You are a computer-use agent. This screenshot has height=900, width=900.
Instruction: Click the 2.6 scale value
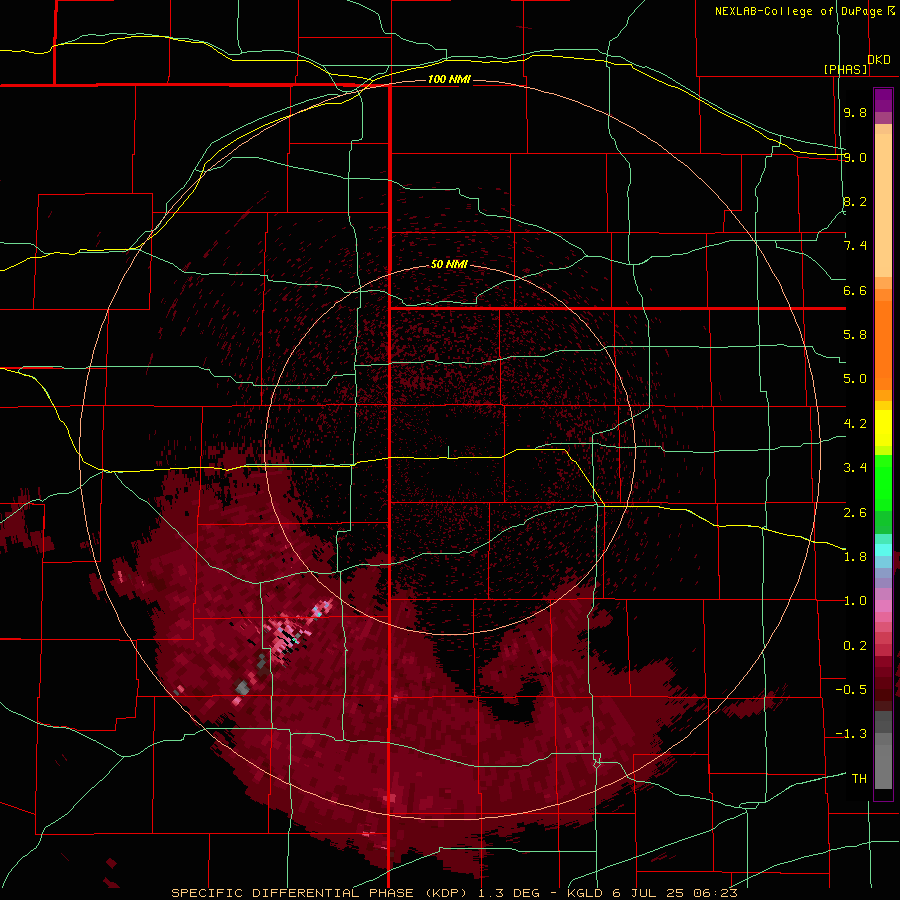pos(855,513)
